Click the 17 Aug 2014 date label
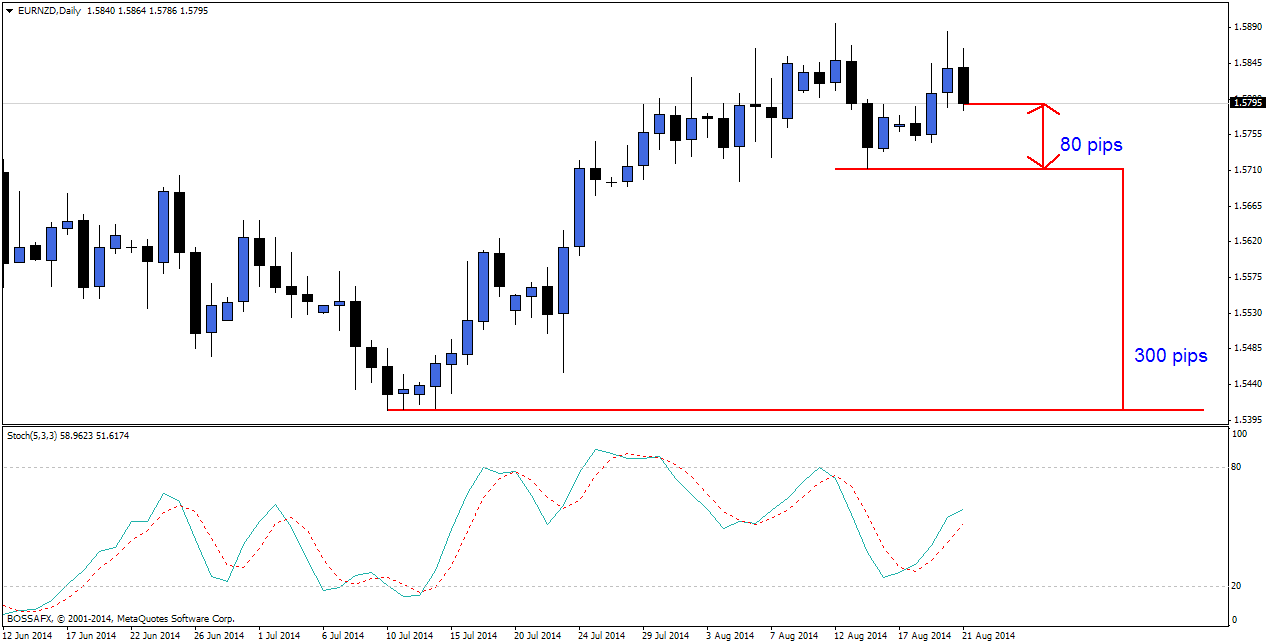 click(923, 635)
